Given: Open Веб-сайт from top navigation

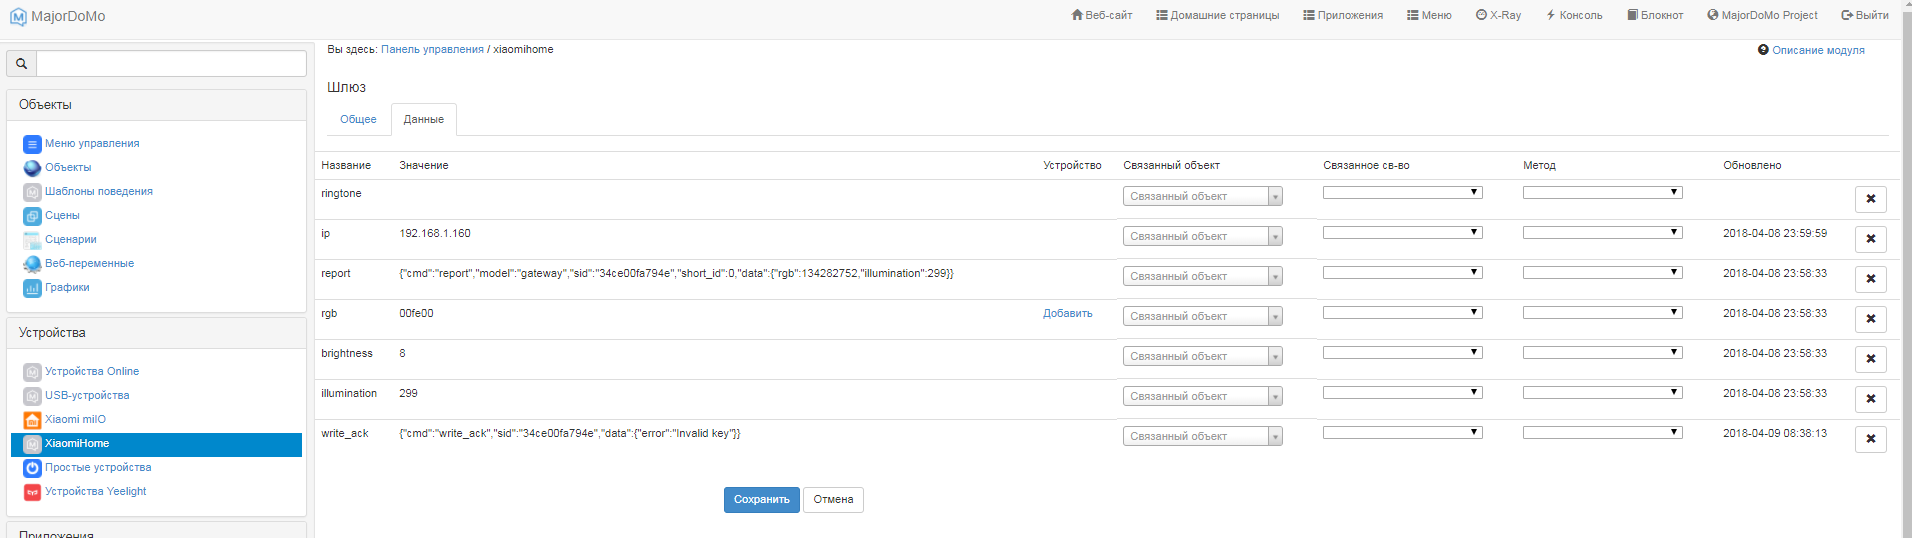Looking at the screenshot, I should point(1101,15).
